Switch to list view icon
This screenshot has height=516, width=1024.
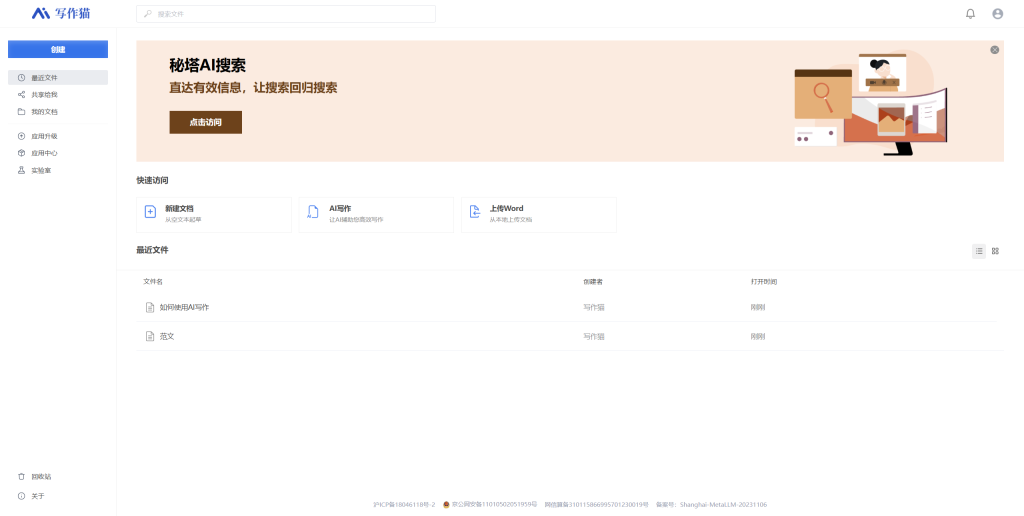[x=978, y=251]
